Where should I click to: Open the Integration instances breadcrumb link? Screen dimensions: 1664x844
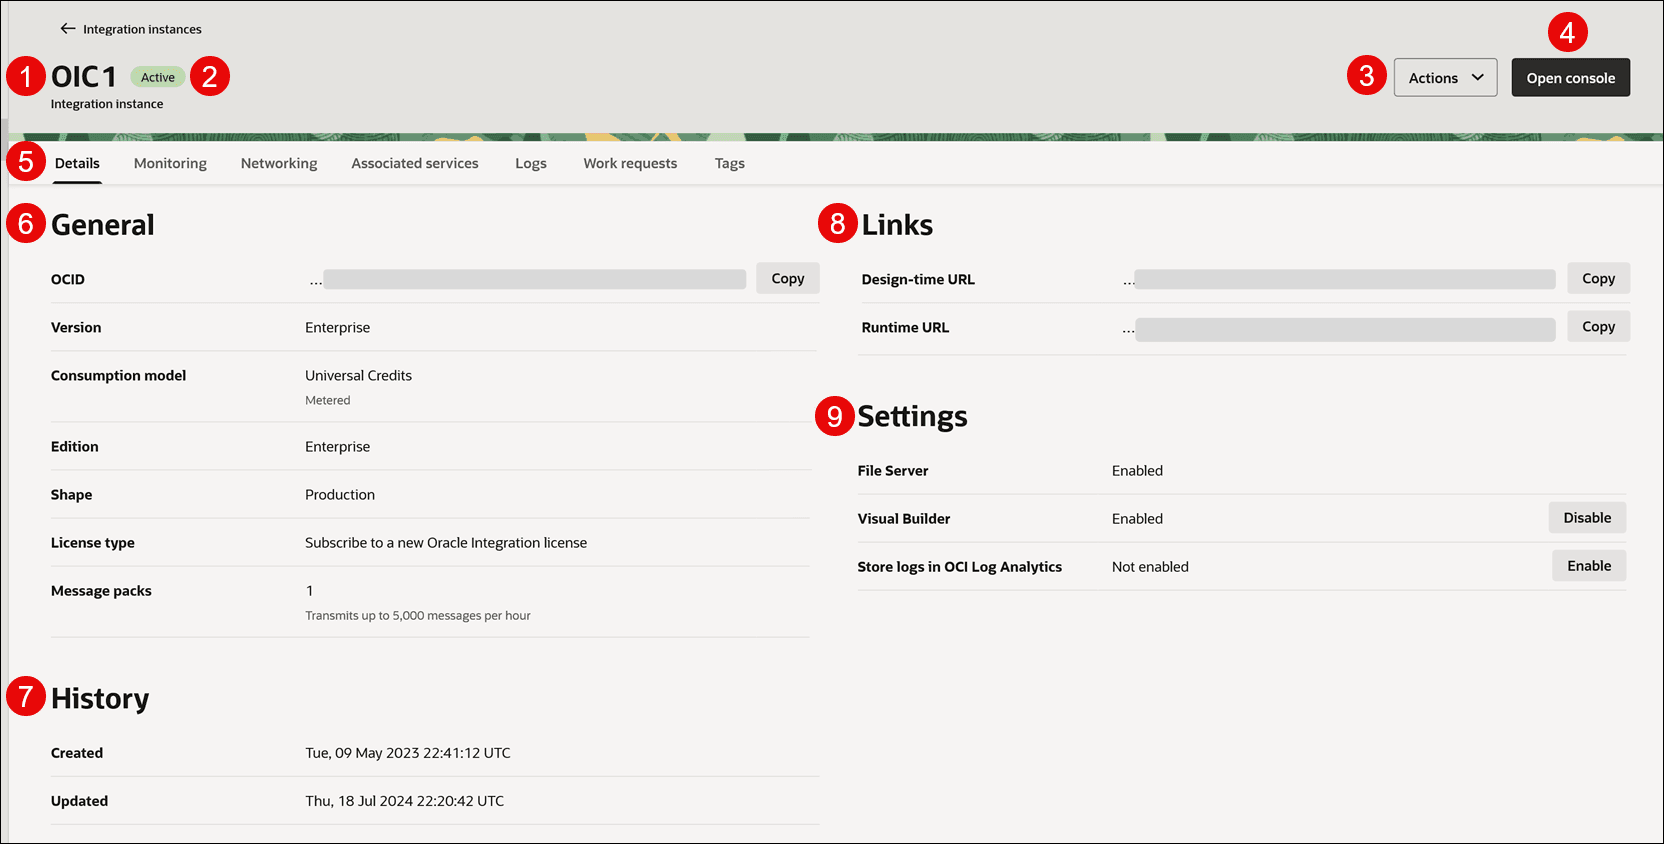(142, 29)
